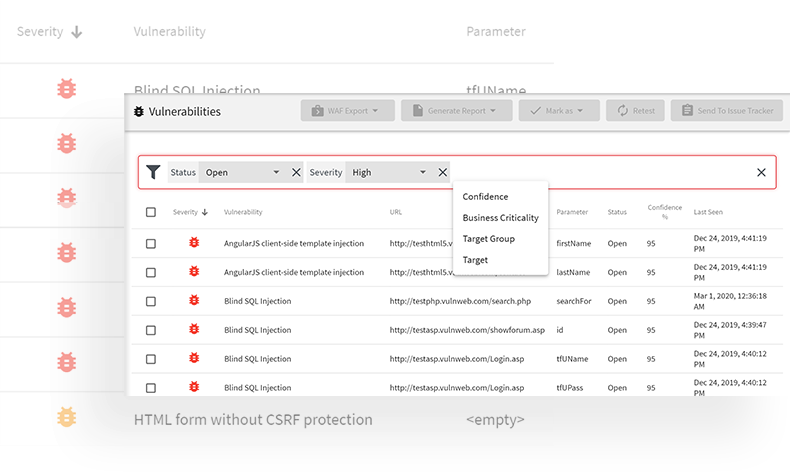Remove the Status filter with its X
Screen dimensions: 790x472
(296, 172)
